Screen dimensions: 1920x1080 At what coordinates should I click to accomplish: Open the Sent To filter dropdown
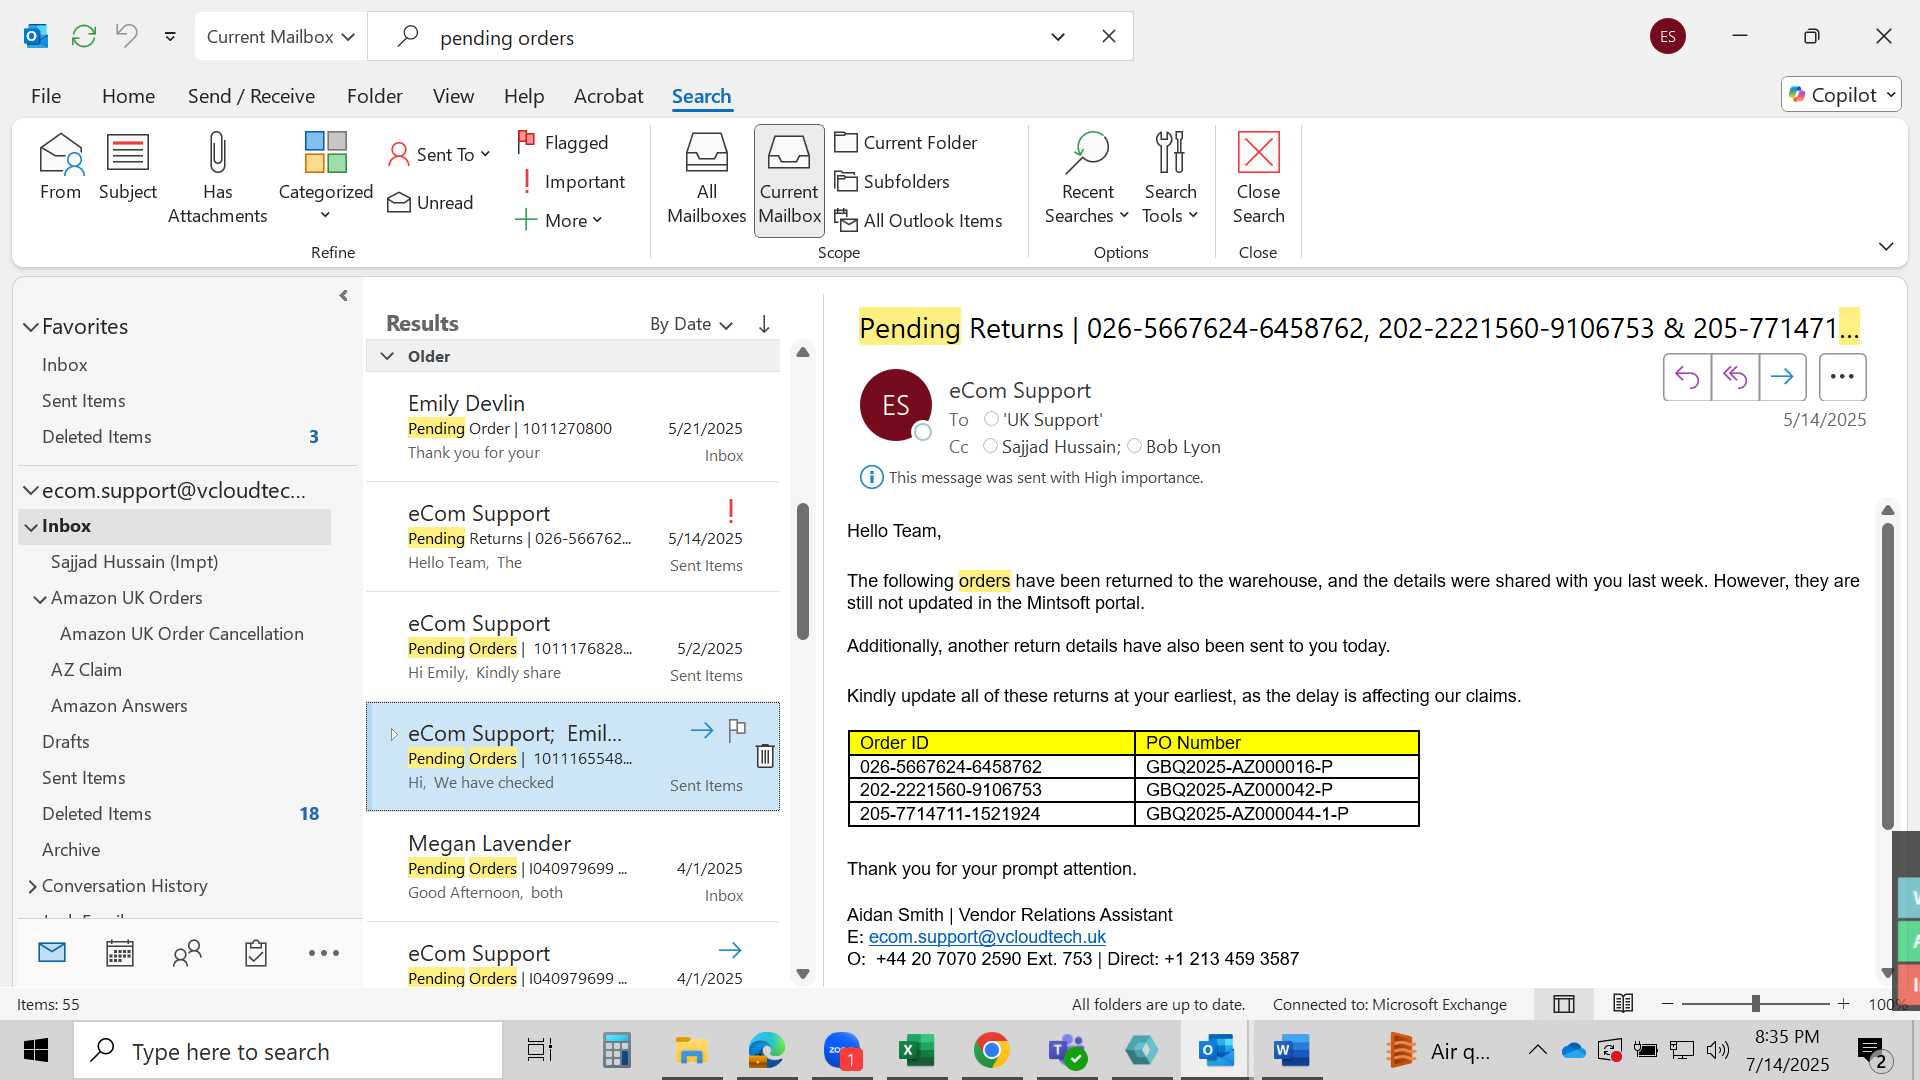[x=439, y=155]
